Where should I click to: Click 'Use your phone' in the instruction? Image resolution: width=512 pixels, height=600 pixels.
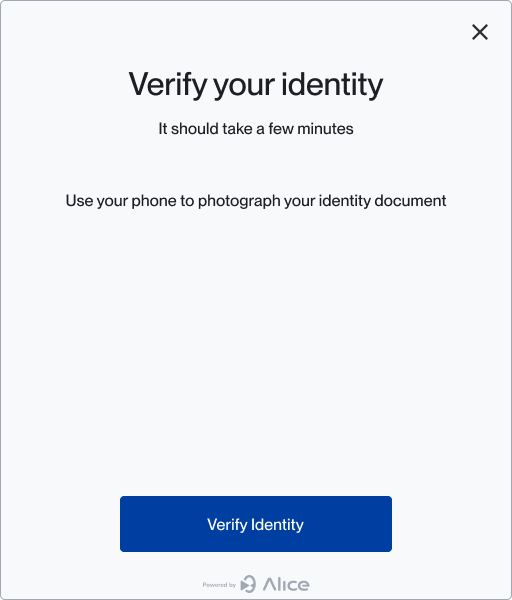click(121, 201)
